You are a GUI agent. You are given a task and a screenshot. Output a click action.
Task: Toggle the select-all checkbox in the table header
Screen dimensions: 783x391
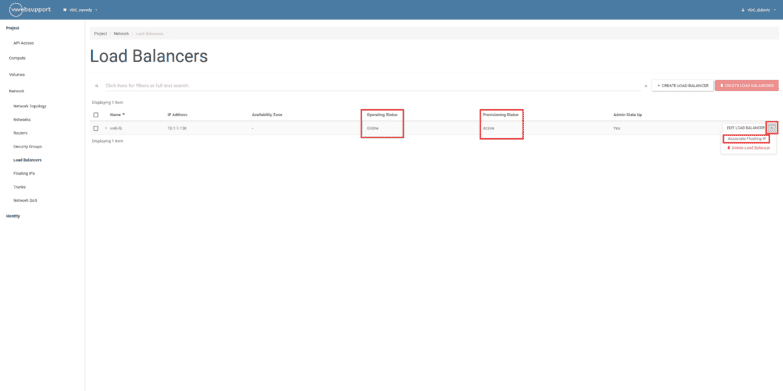tap(96, 115)
